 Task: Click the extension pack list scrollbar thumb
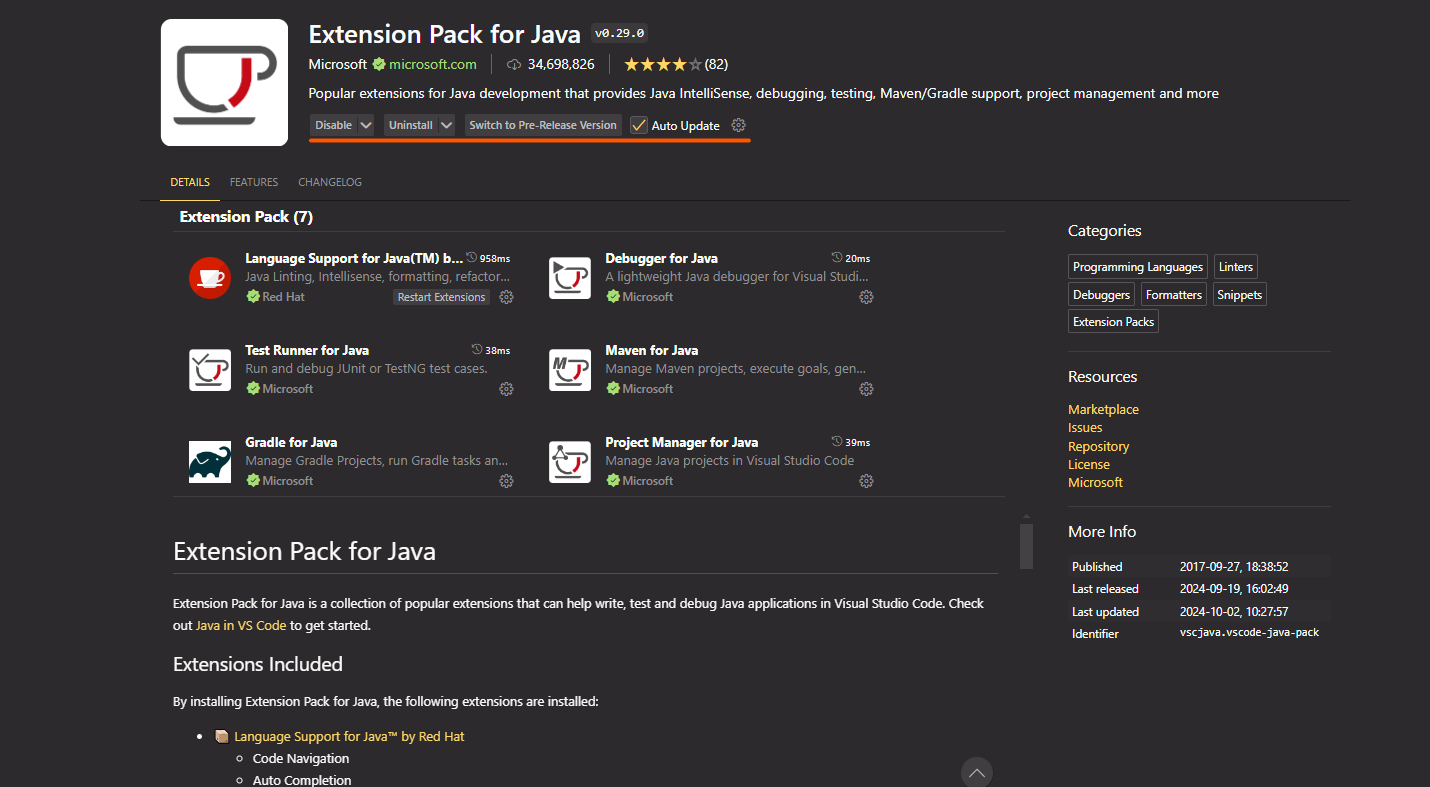click(x=1026, y=546)
